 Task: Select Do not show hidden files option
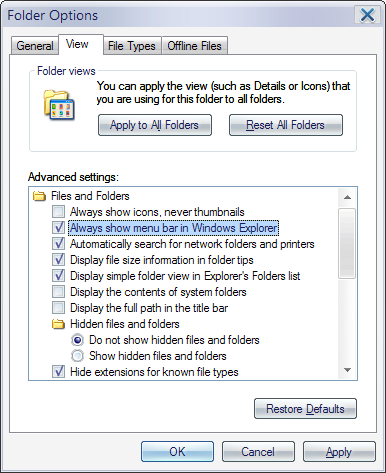click(77, 340)
